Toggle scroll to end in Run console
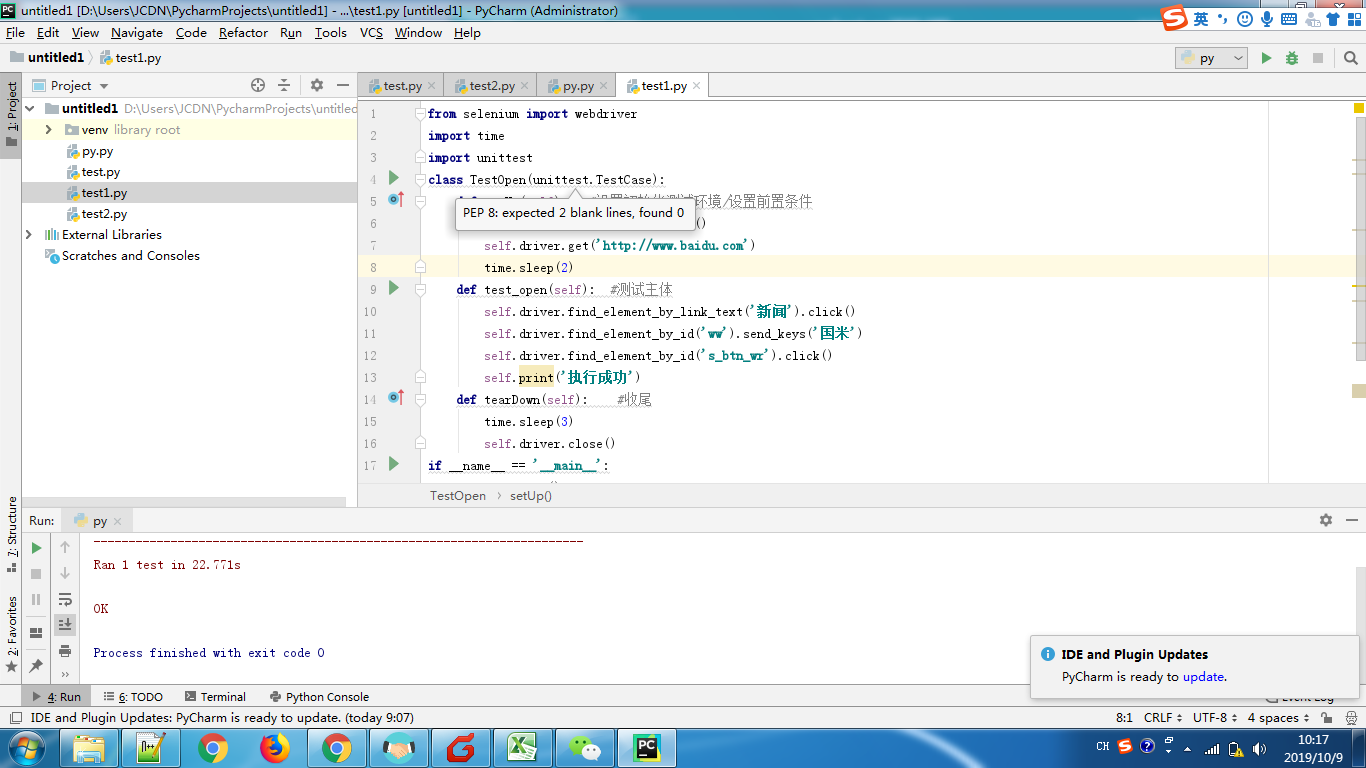1366x768 pixels. pos(65,624)
